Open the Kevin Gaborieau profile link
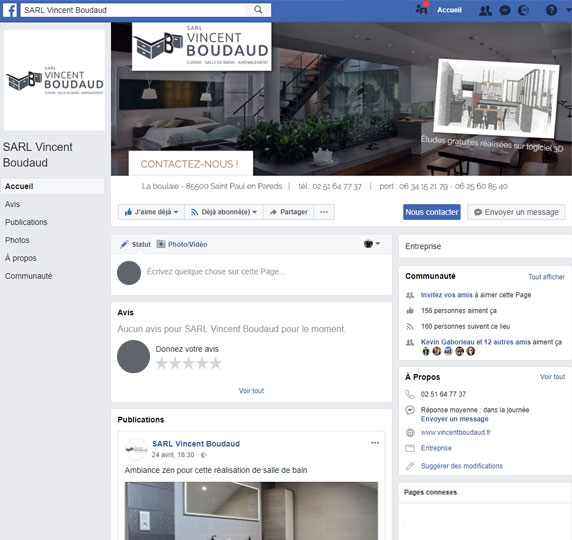This screenshot has width=572, height=540. (x=448, y=342)
